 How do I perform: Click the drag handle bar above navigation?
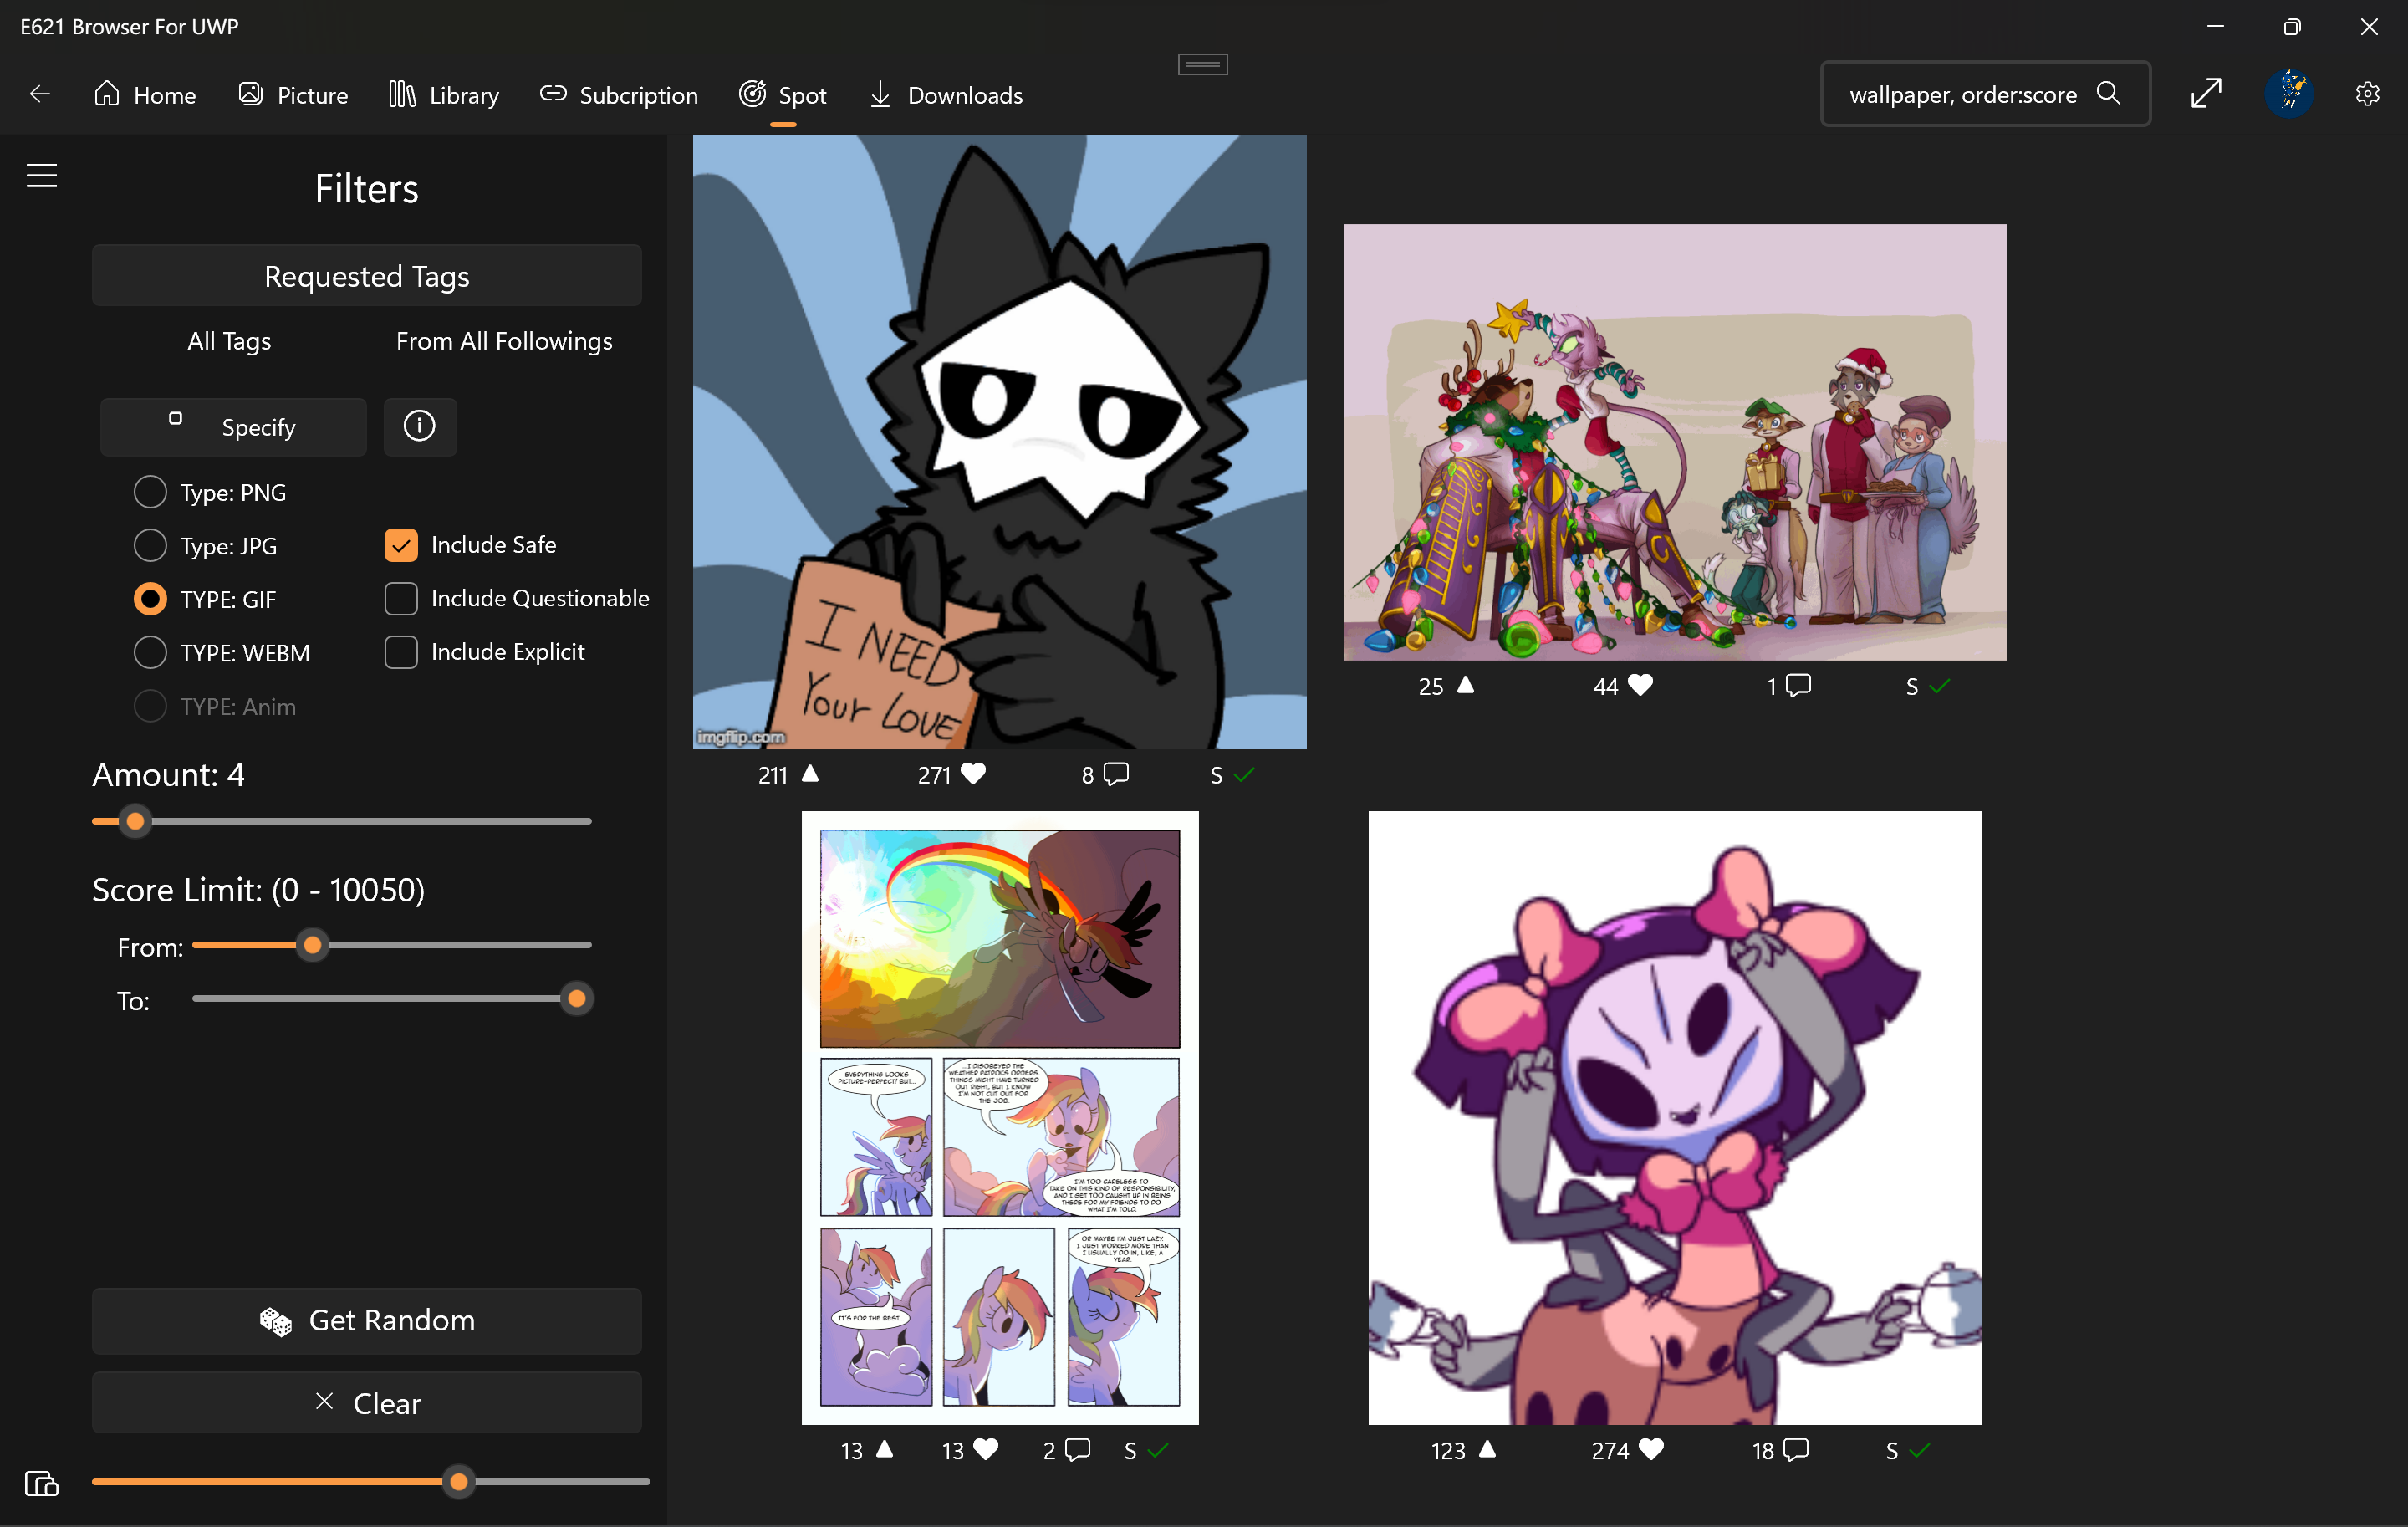[x=1202, y=65]
